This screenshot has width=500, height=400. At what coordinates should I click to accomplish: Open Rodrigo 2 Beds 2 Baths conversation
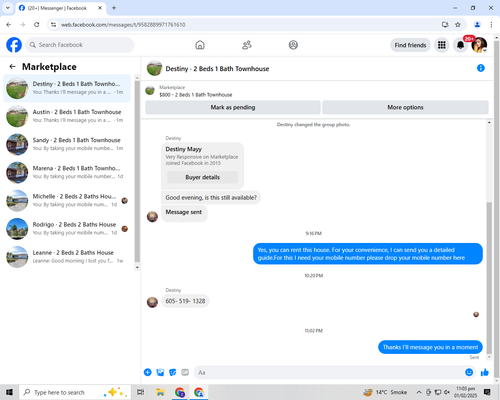(x=67, y=229)
